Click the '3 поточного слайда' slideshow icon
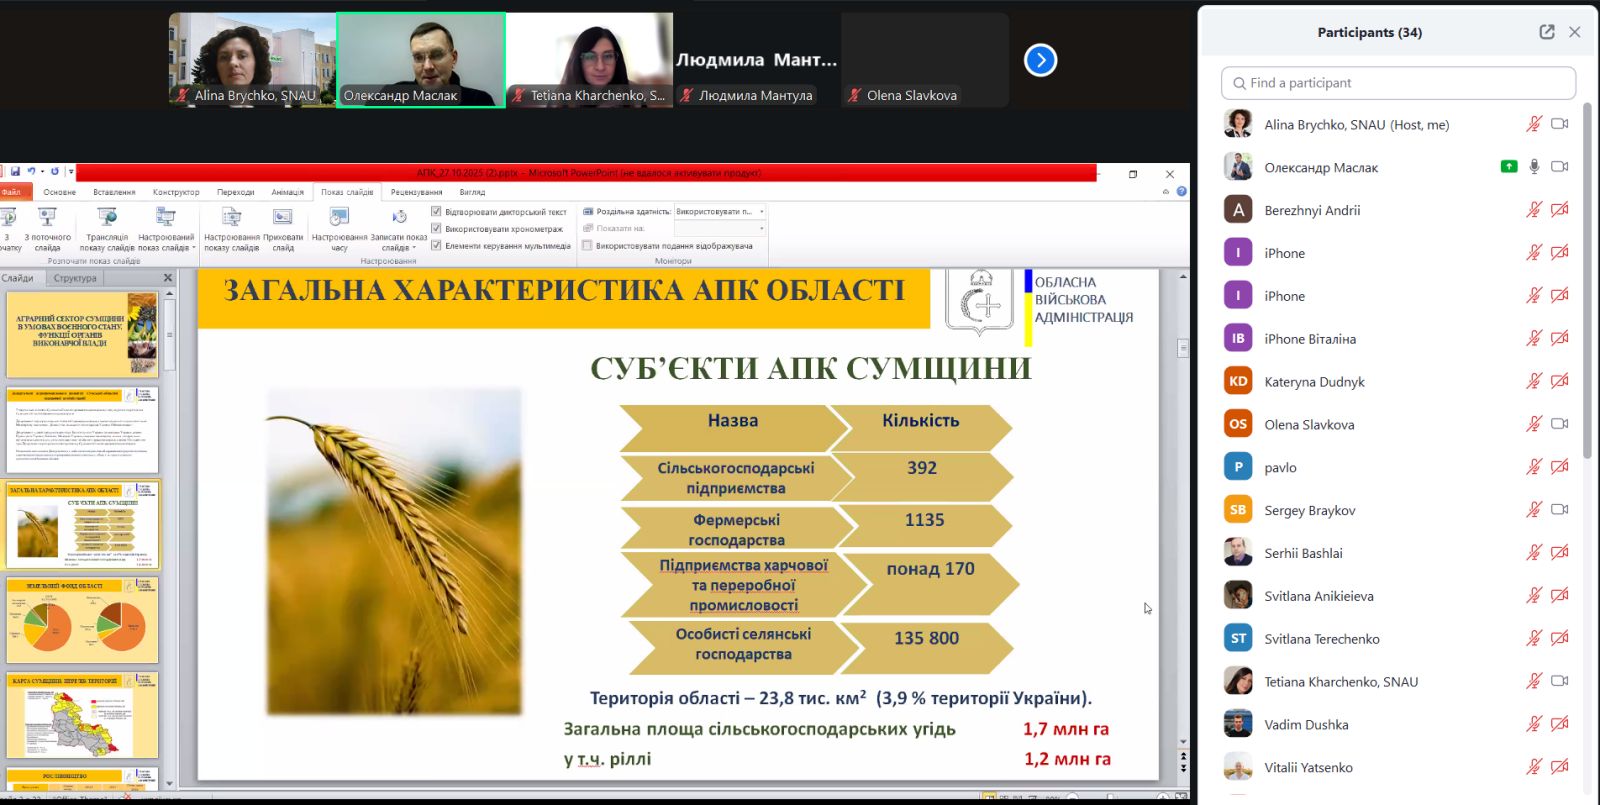The height and width of the screenshot is (805, 1600). [47, 218]
